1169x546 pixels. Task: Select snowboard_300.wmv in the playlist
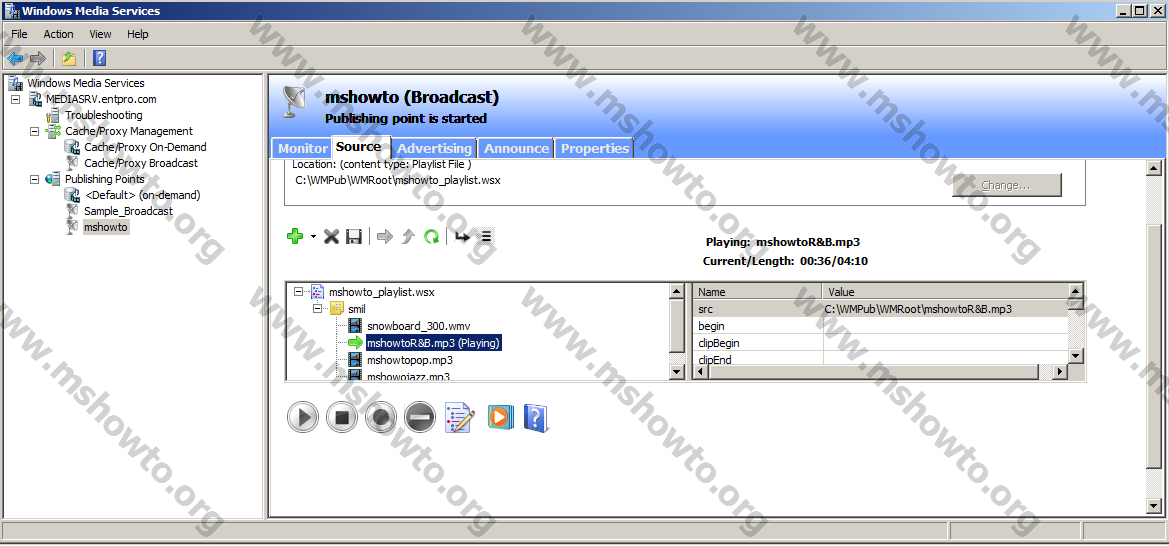point(418,326)
